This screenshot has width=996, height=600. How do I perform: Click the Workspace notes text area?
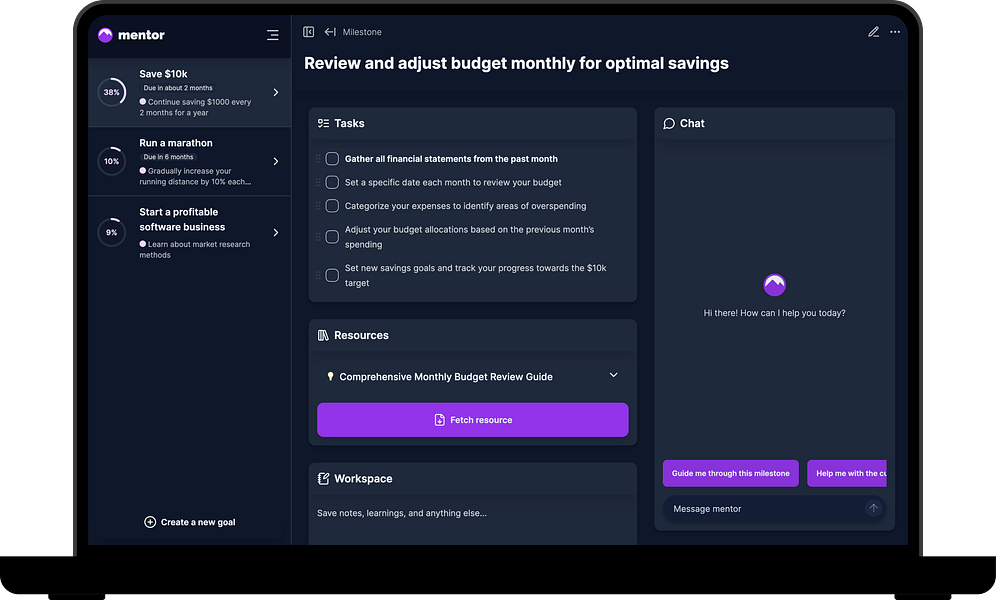473,519
